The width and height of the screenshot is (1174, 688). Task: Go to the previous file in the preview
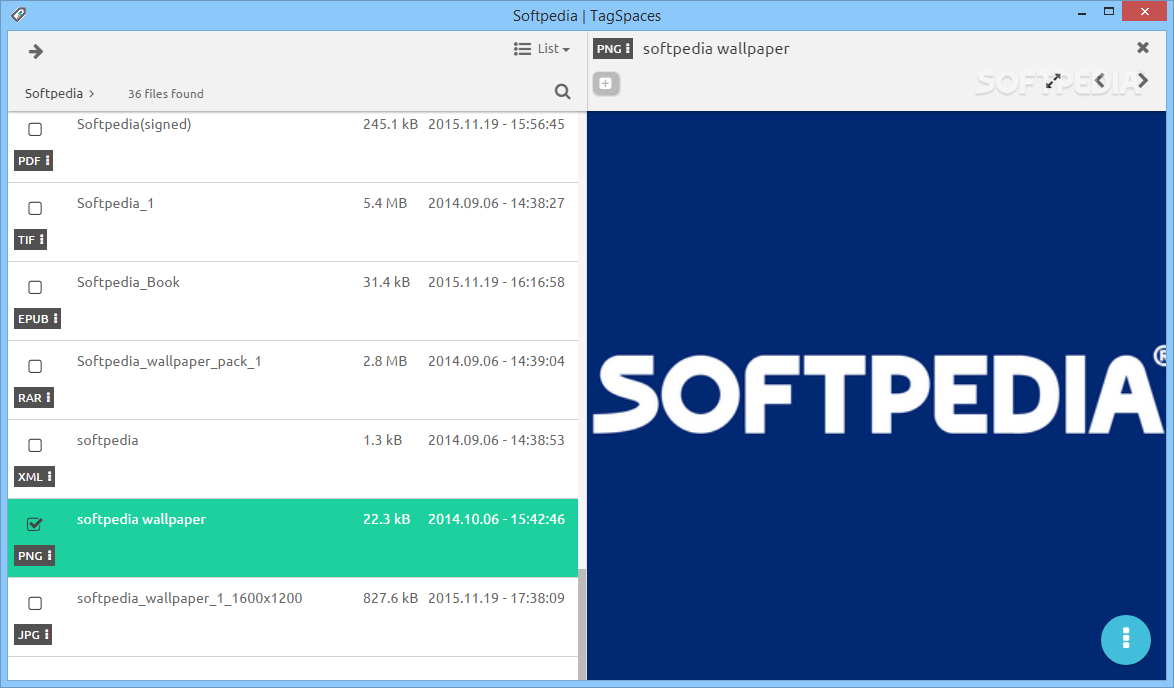point(1100,80)
